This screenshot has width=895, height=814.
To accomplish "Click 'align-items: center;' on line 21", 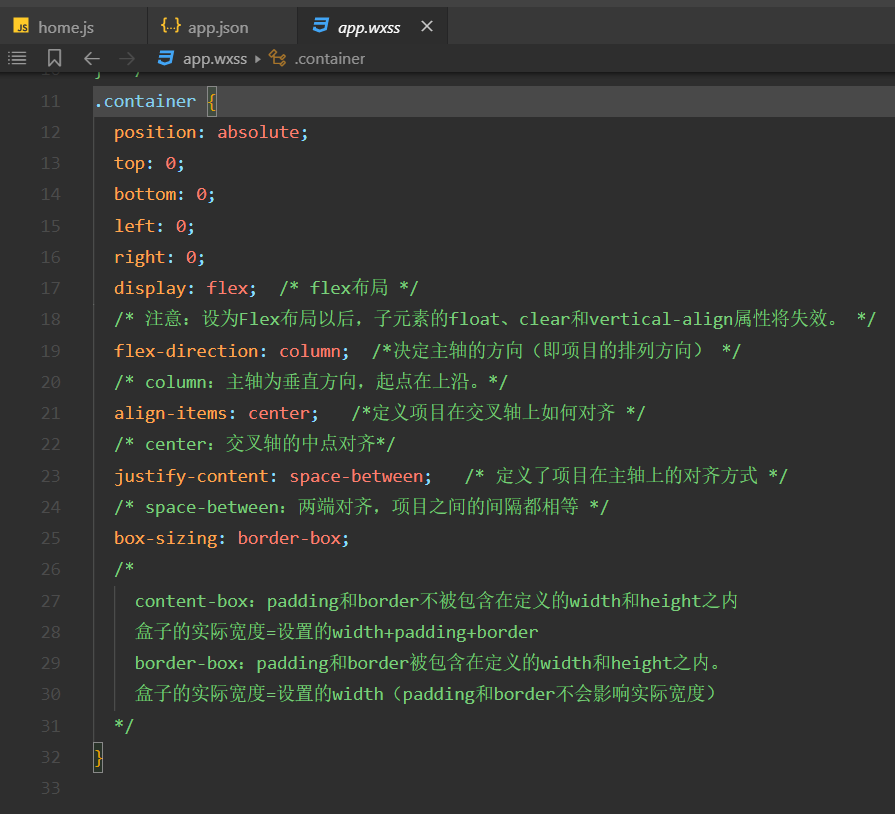I will (216, 413).
